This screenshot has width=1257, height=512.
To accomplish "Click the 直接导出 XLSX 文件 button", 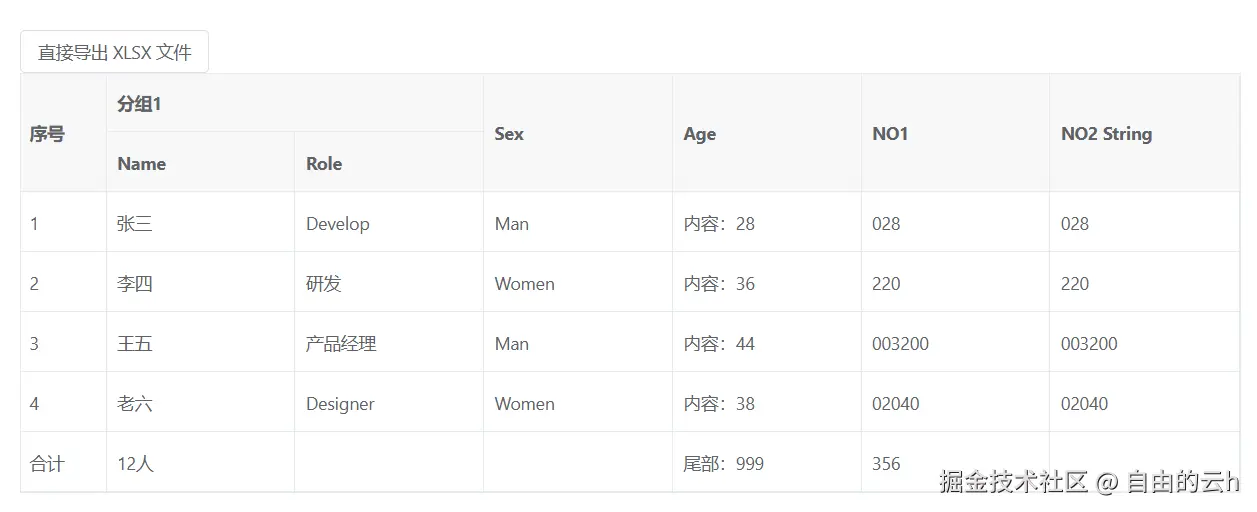I will [114, 52].
